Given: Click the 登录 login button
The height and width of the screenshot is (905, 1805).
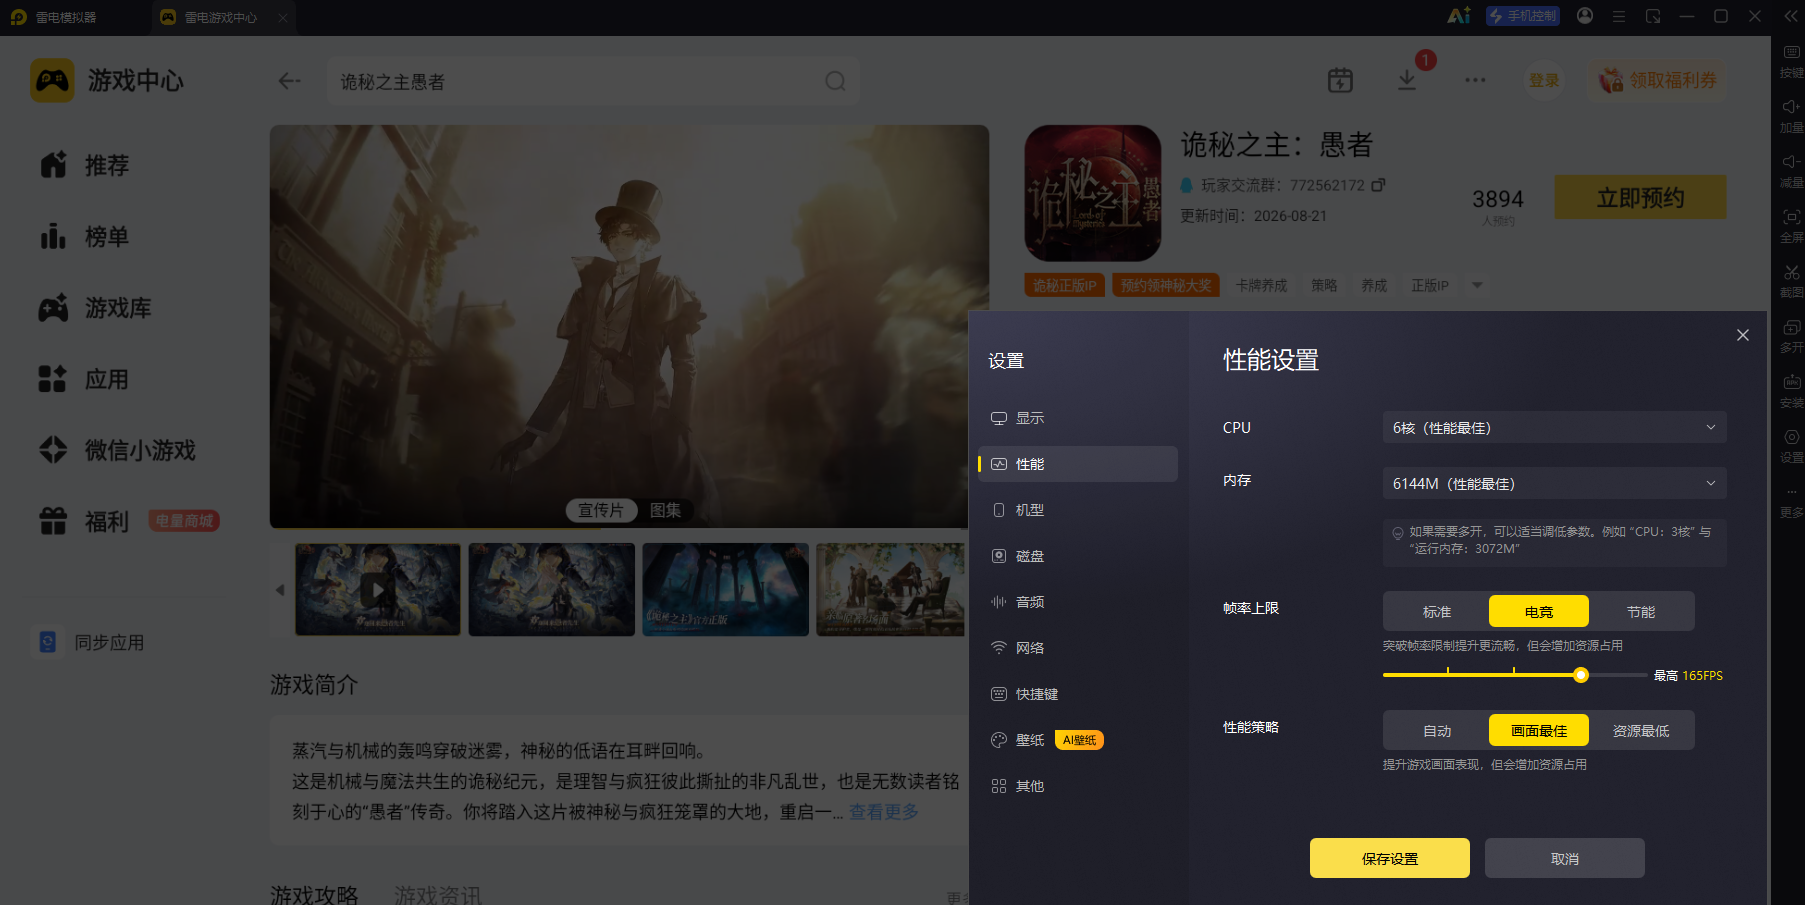Looking at the screenshot, I should (x=1544, y=80).
